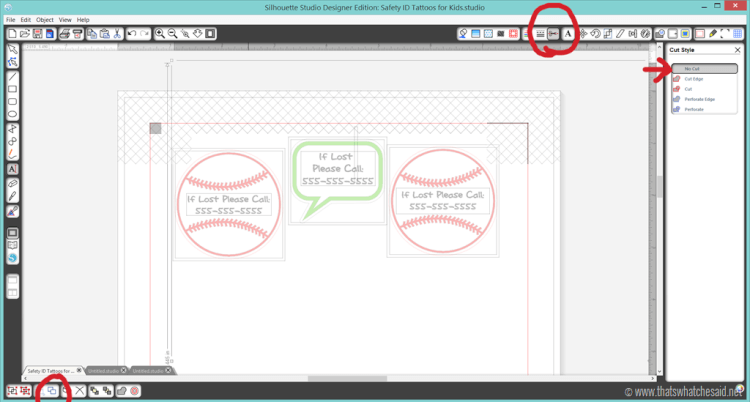Open the Grid settings icon
Screen dimensions: 750x402
(738, 34)
